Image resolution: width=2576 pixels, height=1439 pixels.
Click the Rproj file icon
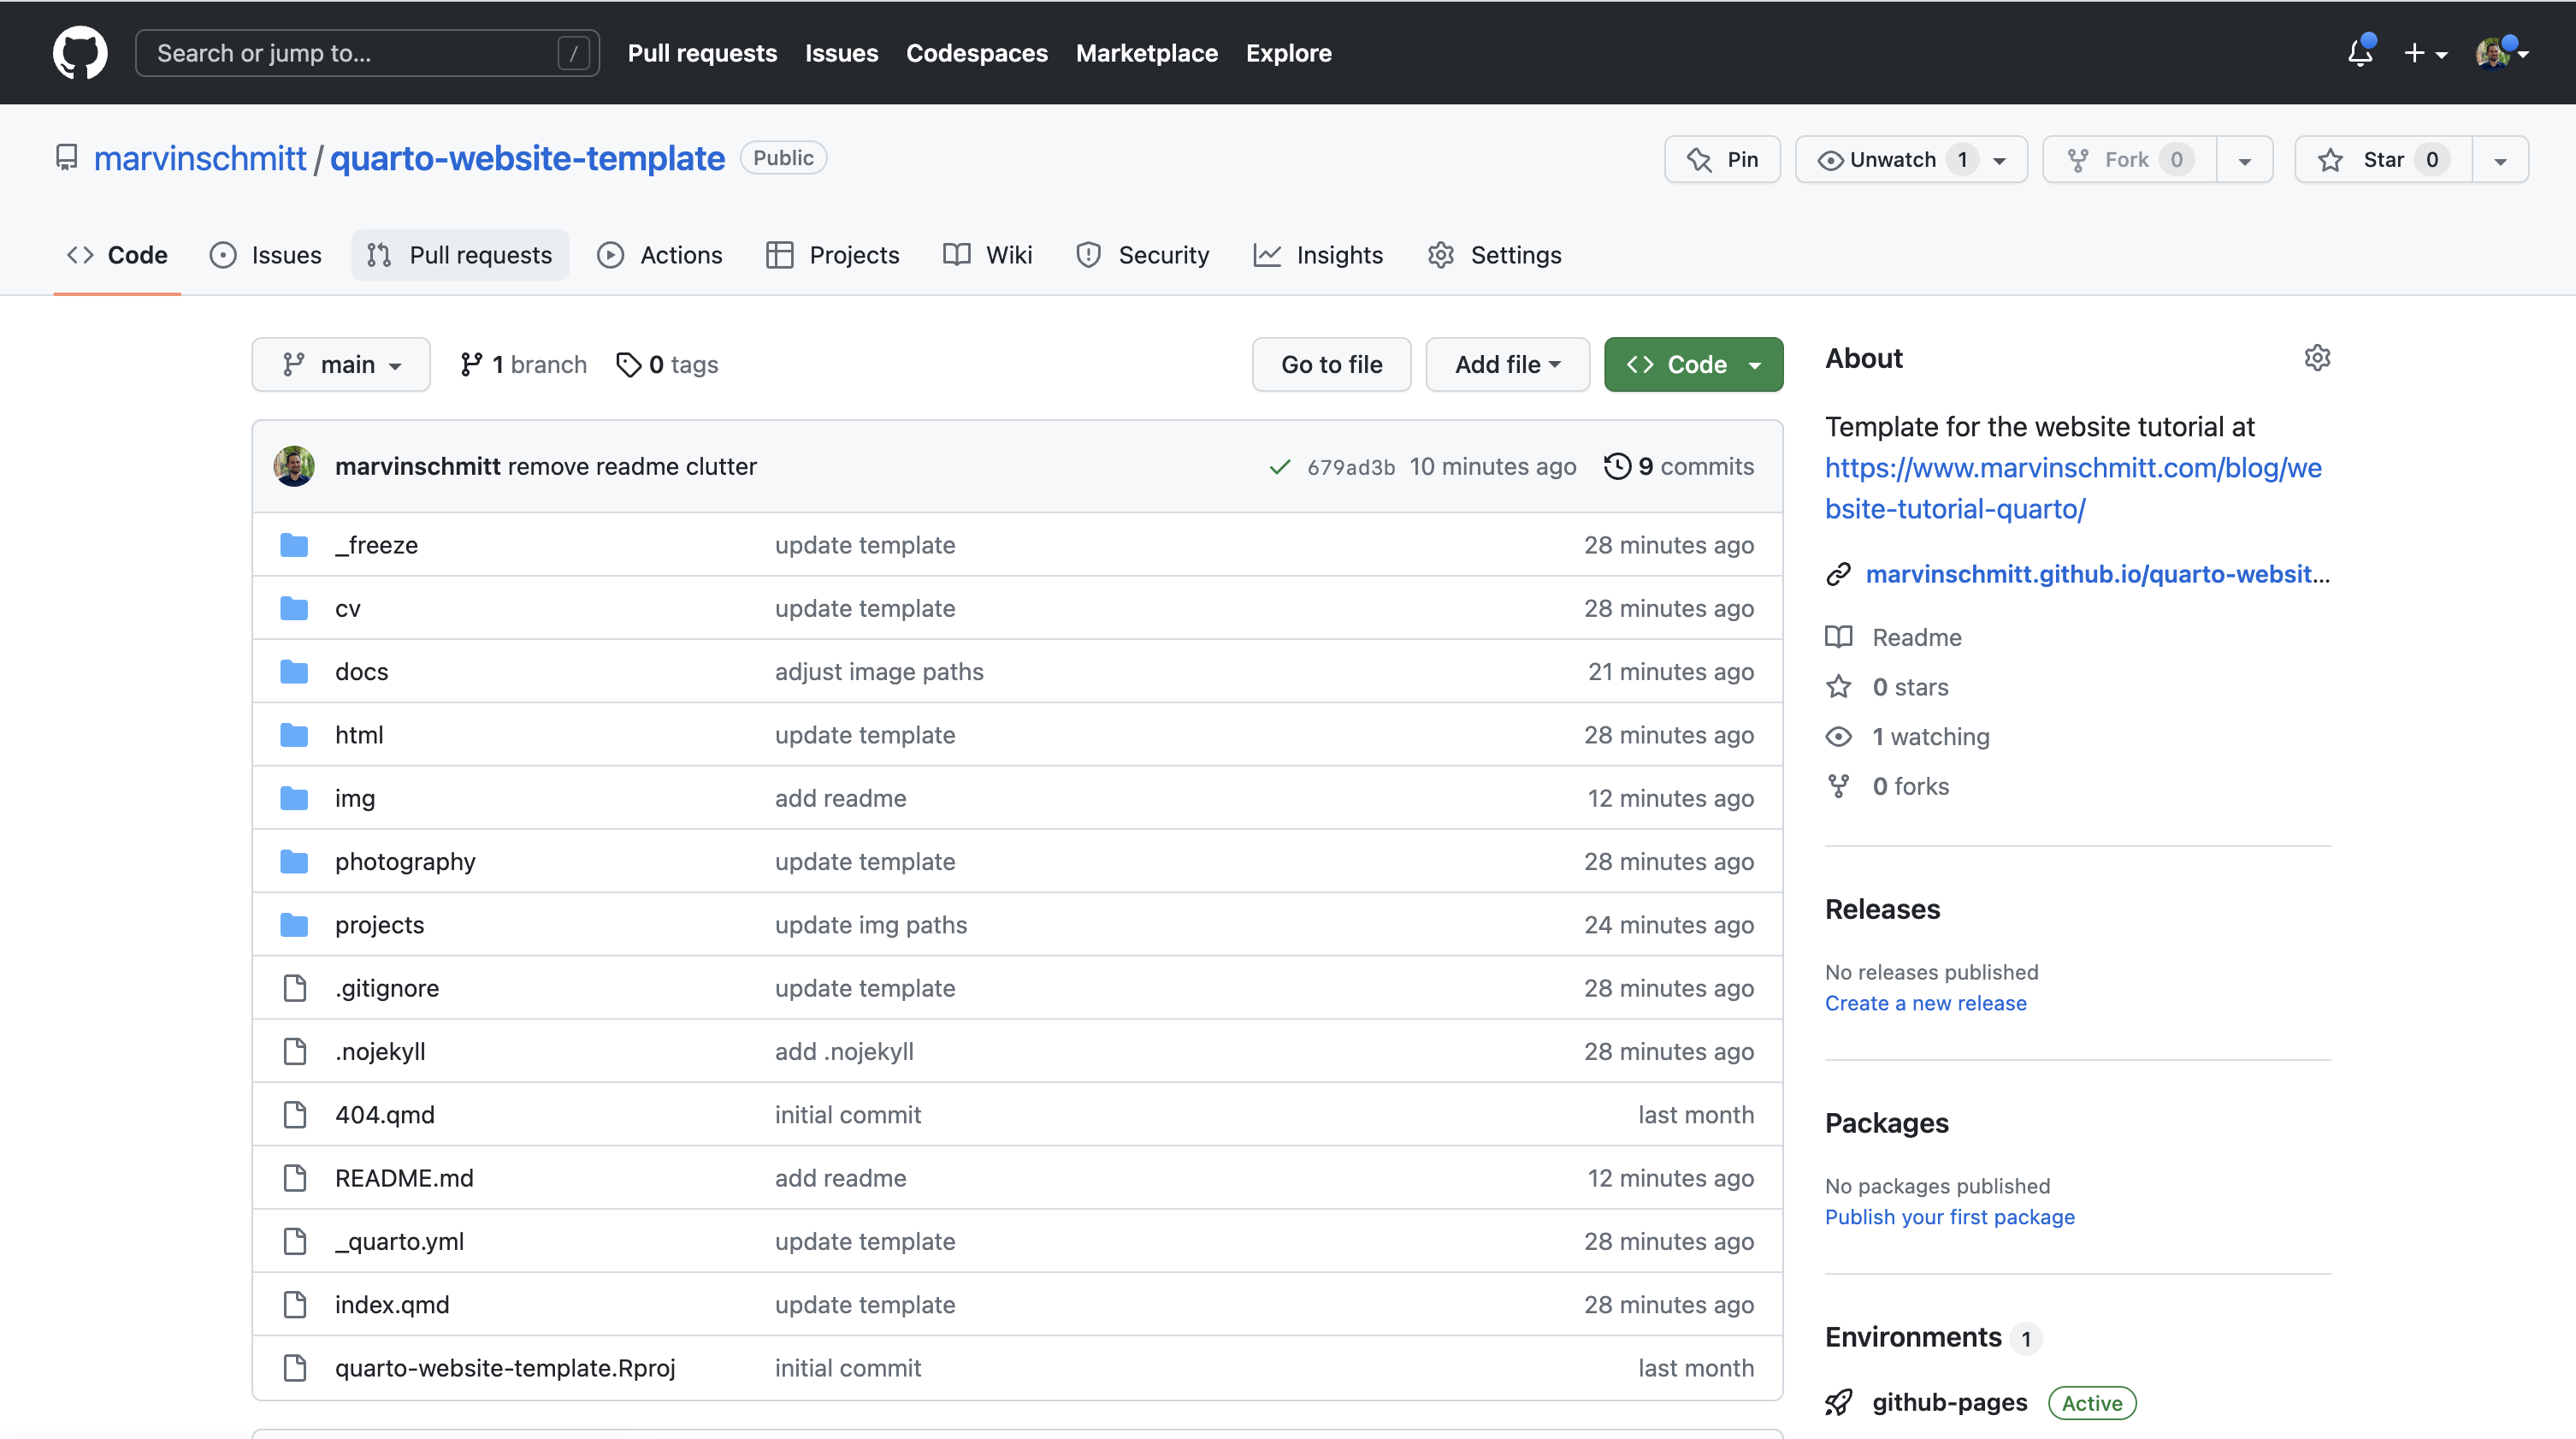(x=294, y=1368)
